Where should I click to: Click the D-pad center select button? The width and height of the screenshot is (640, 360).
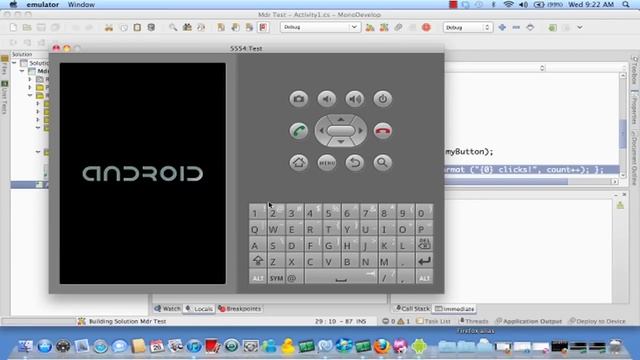341,131
